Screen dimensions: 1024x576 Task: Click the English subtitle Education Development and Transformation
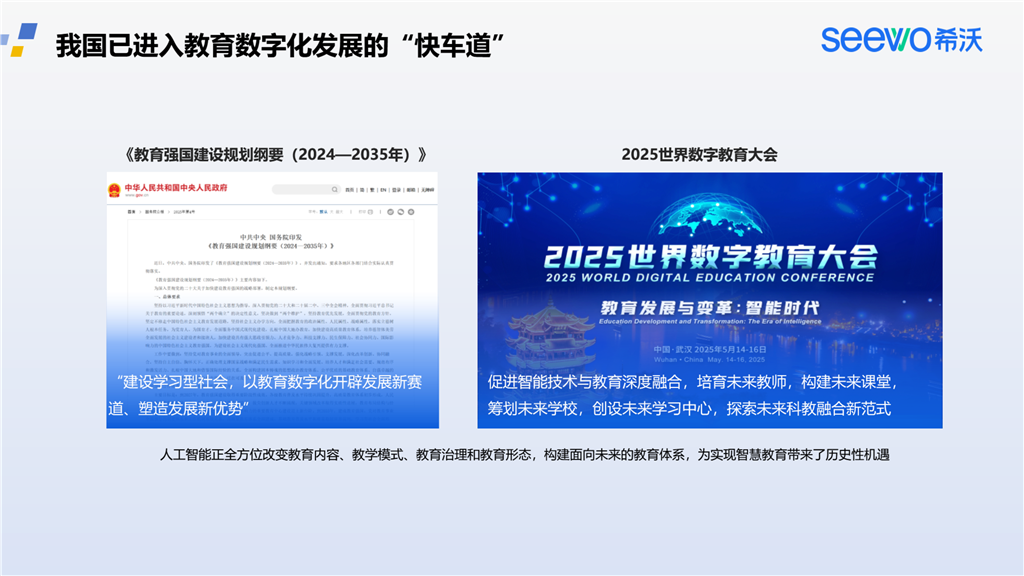710,321
